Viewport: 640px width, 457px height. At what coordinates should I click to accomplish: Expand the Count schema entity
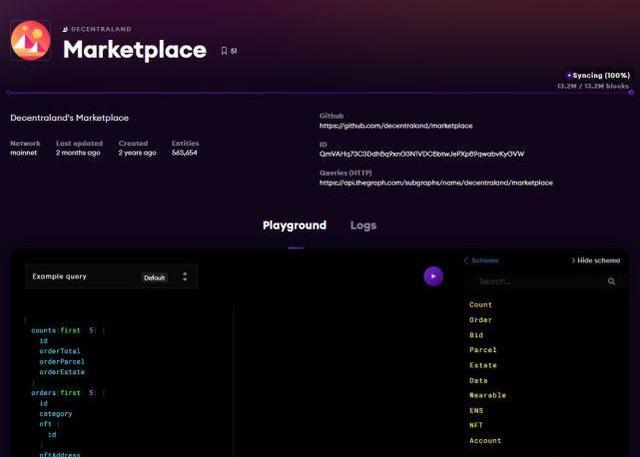tap(481, 305)
